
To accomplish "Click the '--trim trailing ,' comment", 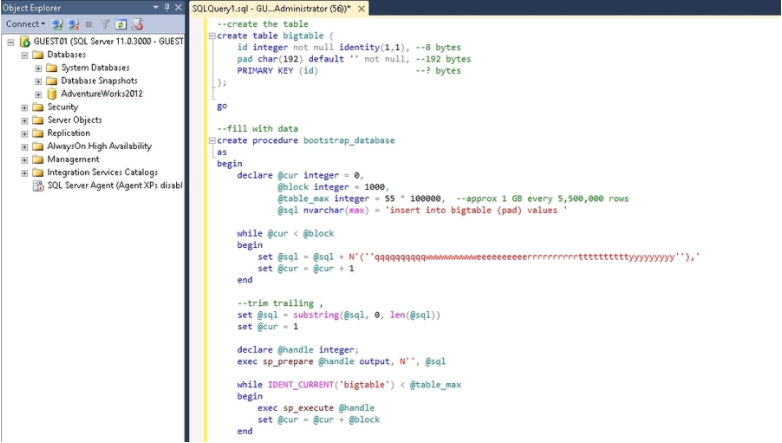I will 280,303.
